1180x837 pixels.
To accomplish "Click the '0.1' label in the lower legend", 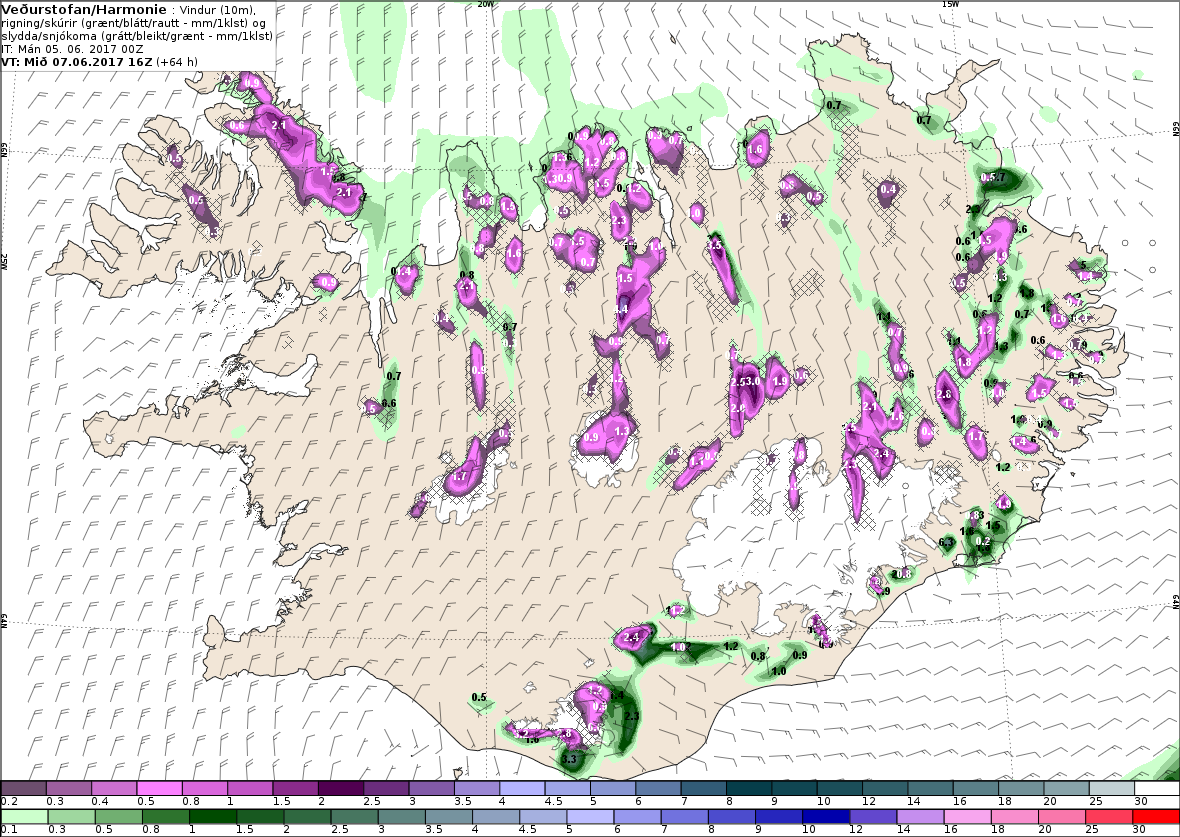I will [x=10, y=830].
